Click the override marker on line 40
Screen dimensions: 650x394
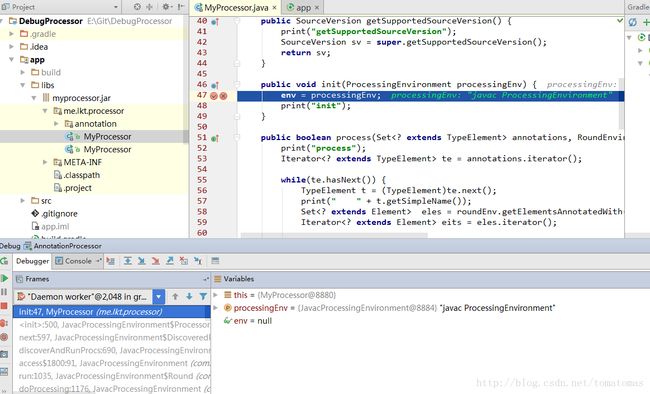(215, 22)
